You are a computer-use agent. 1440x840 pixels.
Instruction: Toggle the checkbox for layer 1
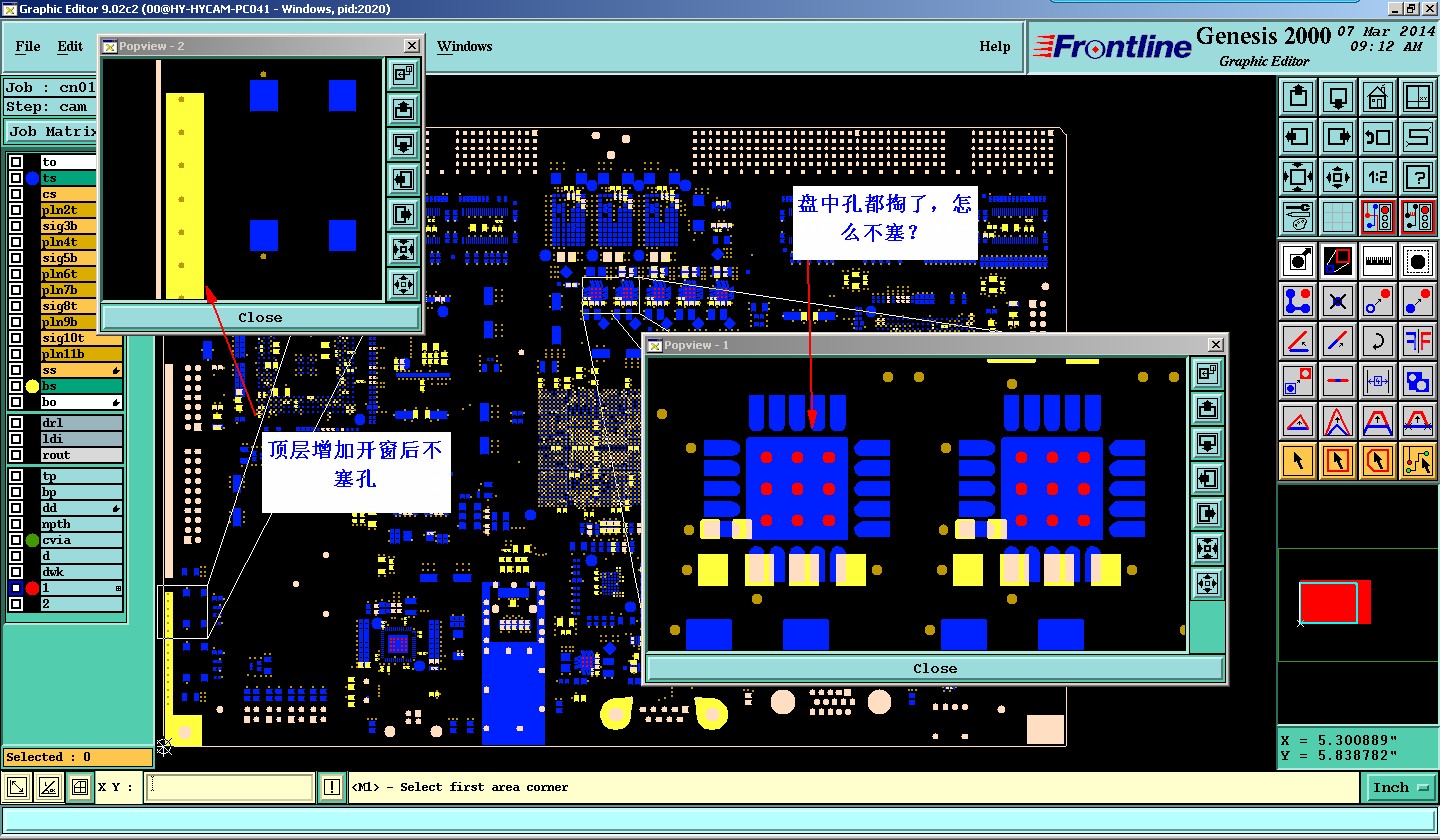coord(16,588)
